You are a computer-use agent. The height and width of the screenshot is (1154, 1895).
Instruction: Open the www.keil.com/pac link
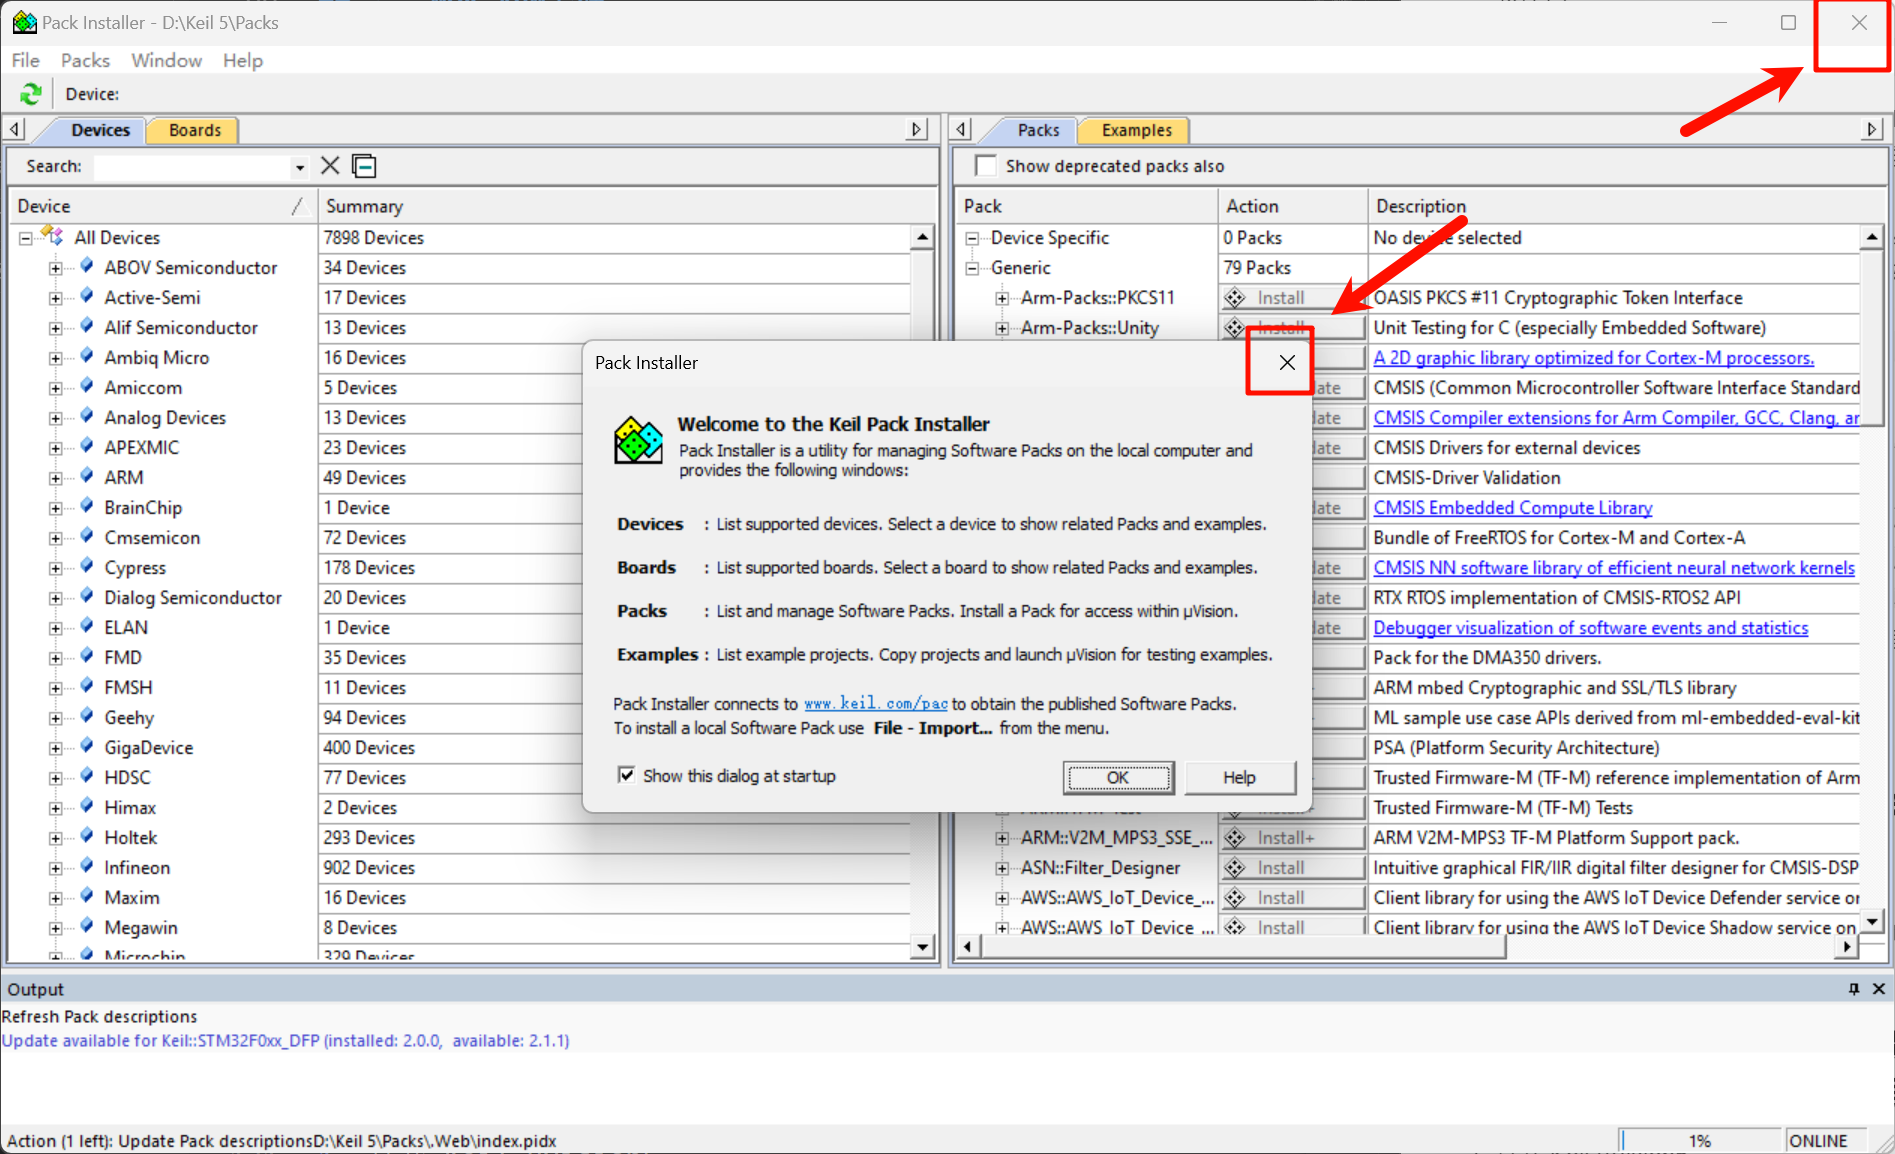coord(876,704)
